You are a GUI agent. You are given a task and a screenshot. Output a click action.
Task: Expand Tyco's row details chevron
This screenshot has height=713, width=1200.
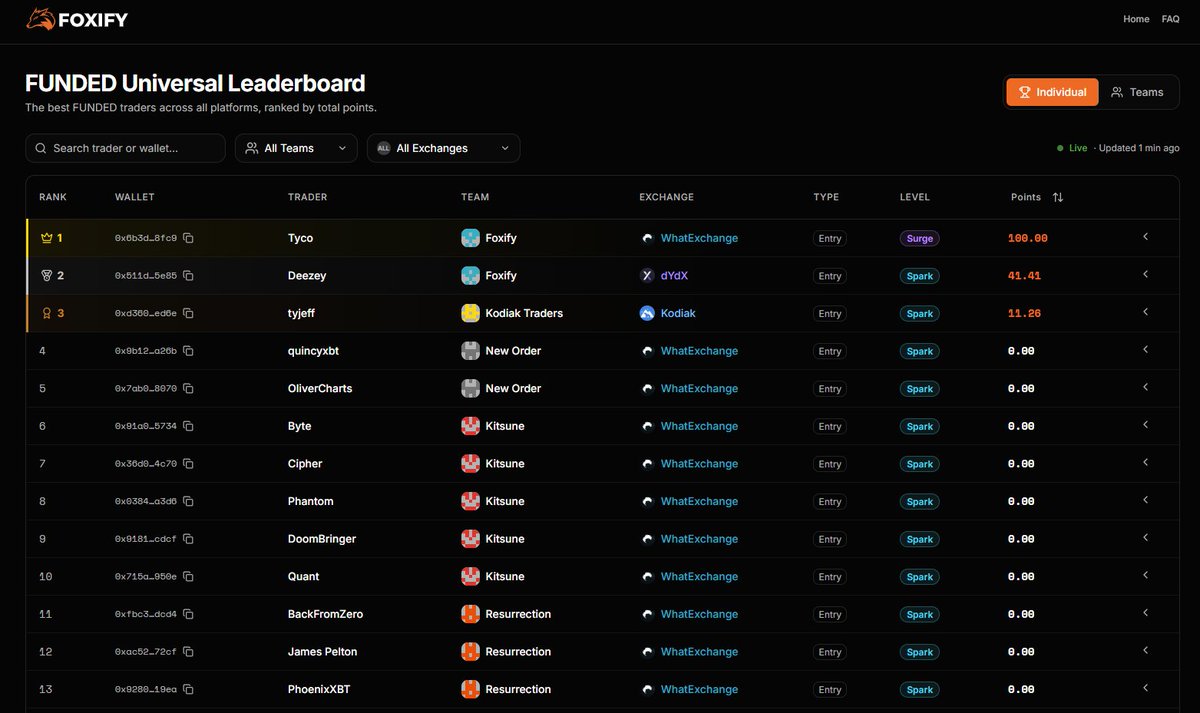point(1145,237)
